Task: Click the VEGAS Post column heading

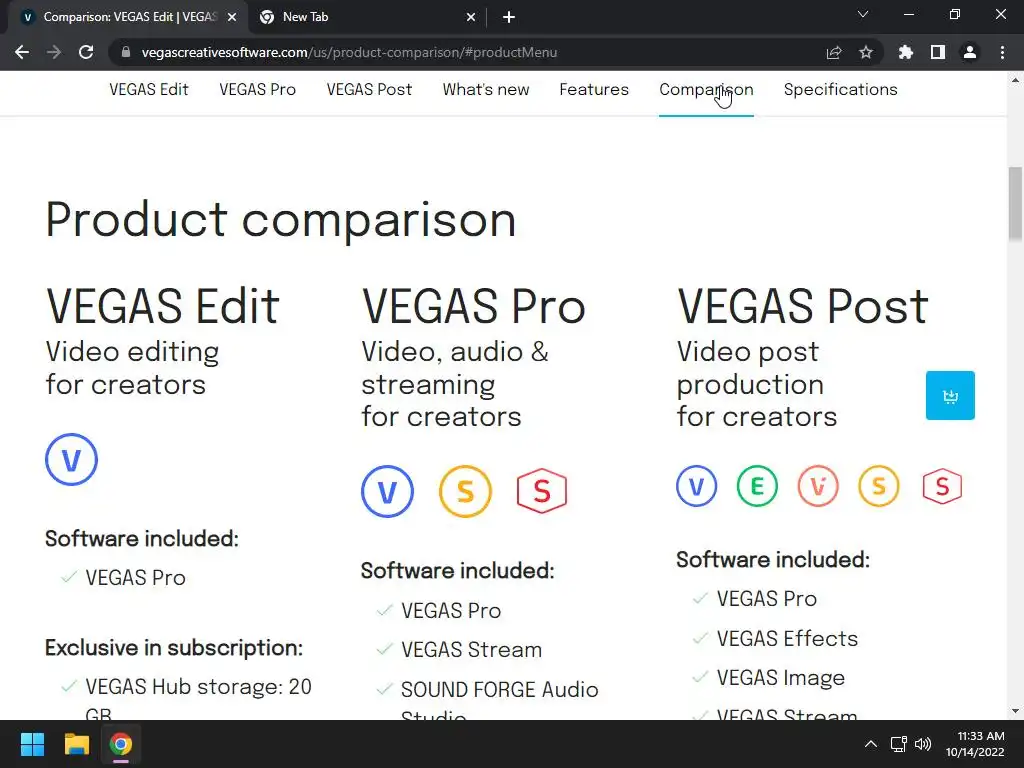Action: [x=803, y=306]
